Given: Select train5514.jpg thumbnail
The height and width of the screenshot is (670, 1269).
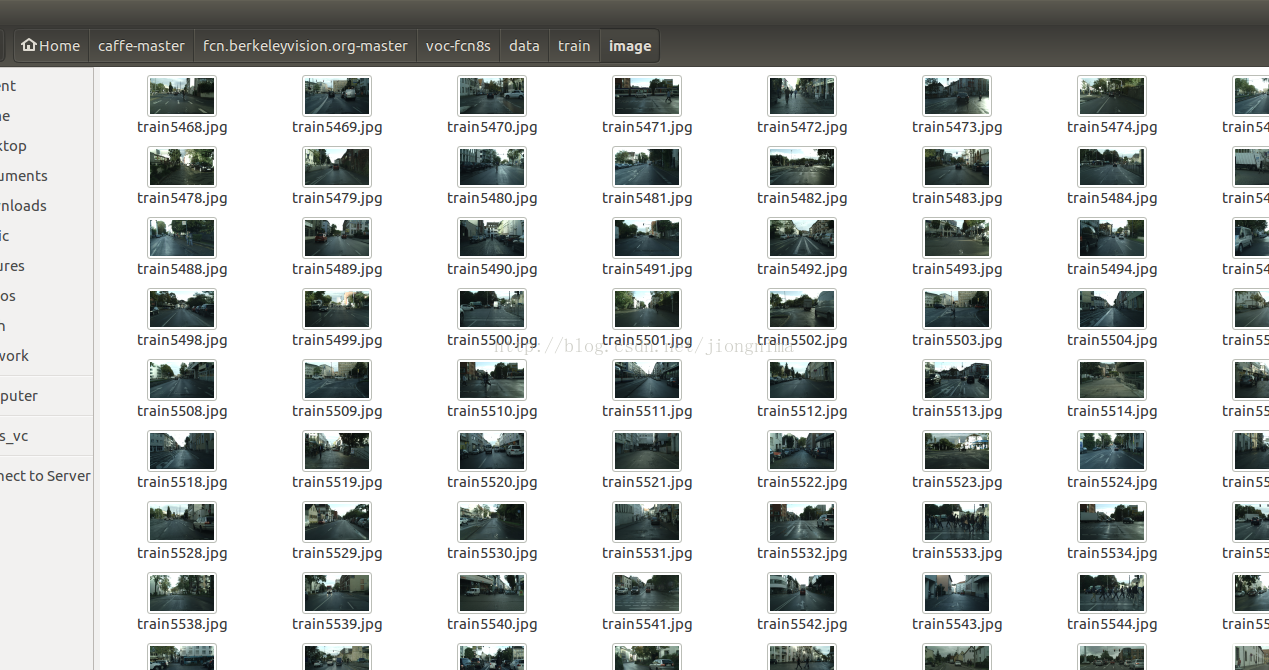Looking at the screenshot, I should click(1112, 380).
